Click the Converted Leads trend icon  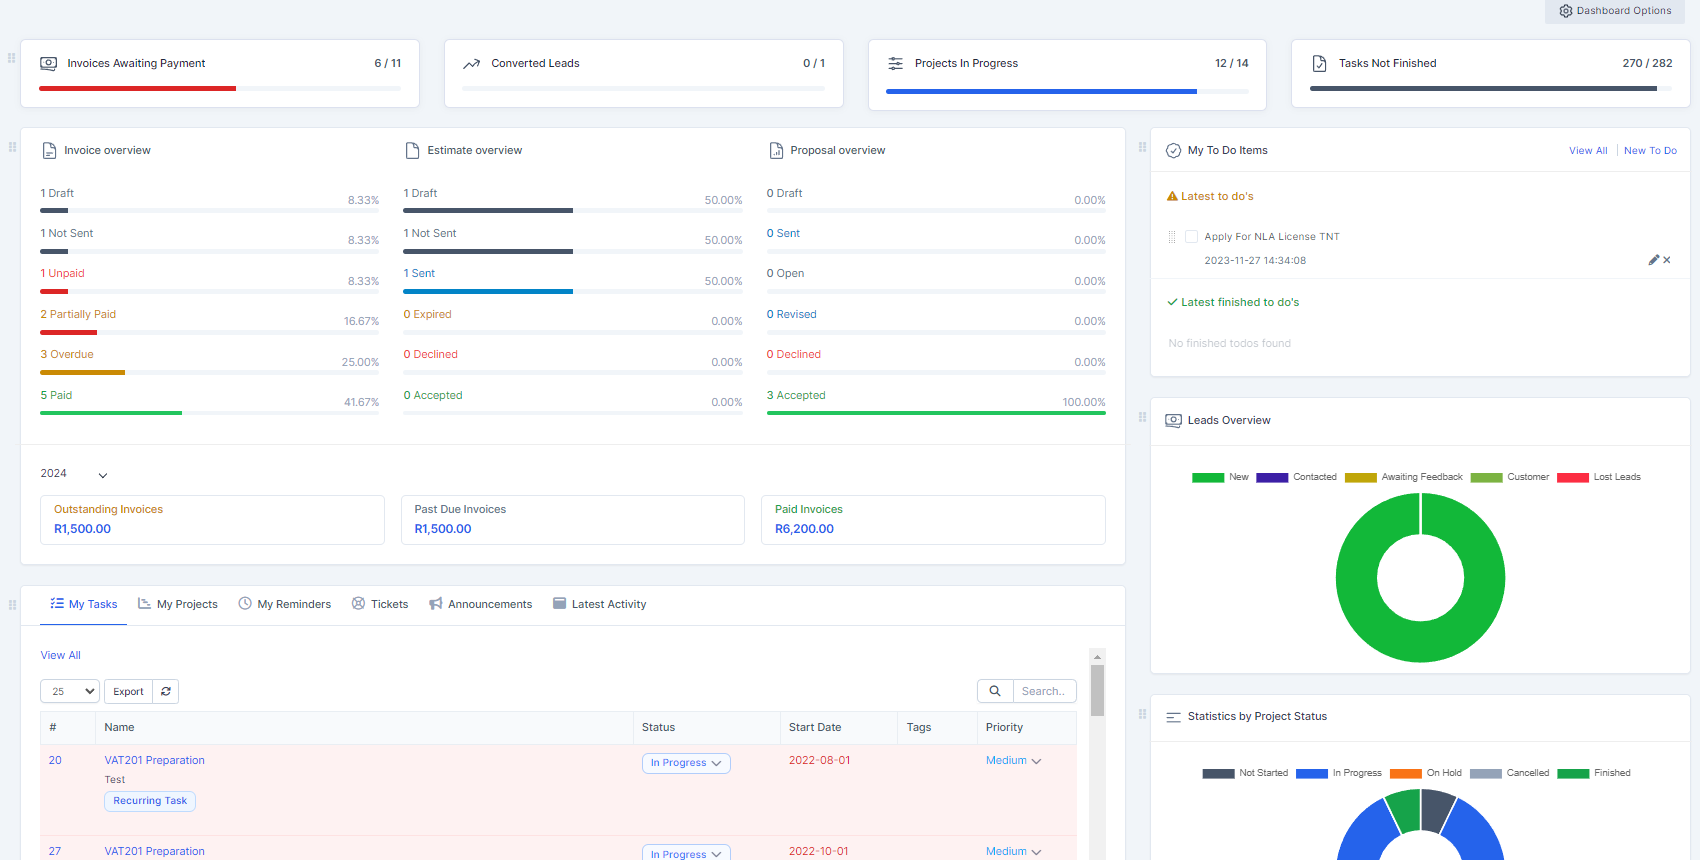coord(472,64)
